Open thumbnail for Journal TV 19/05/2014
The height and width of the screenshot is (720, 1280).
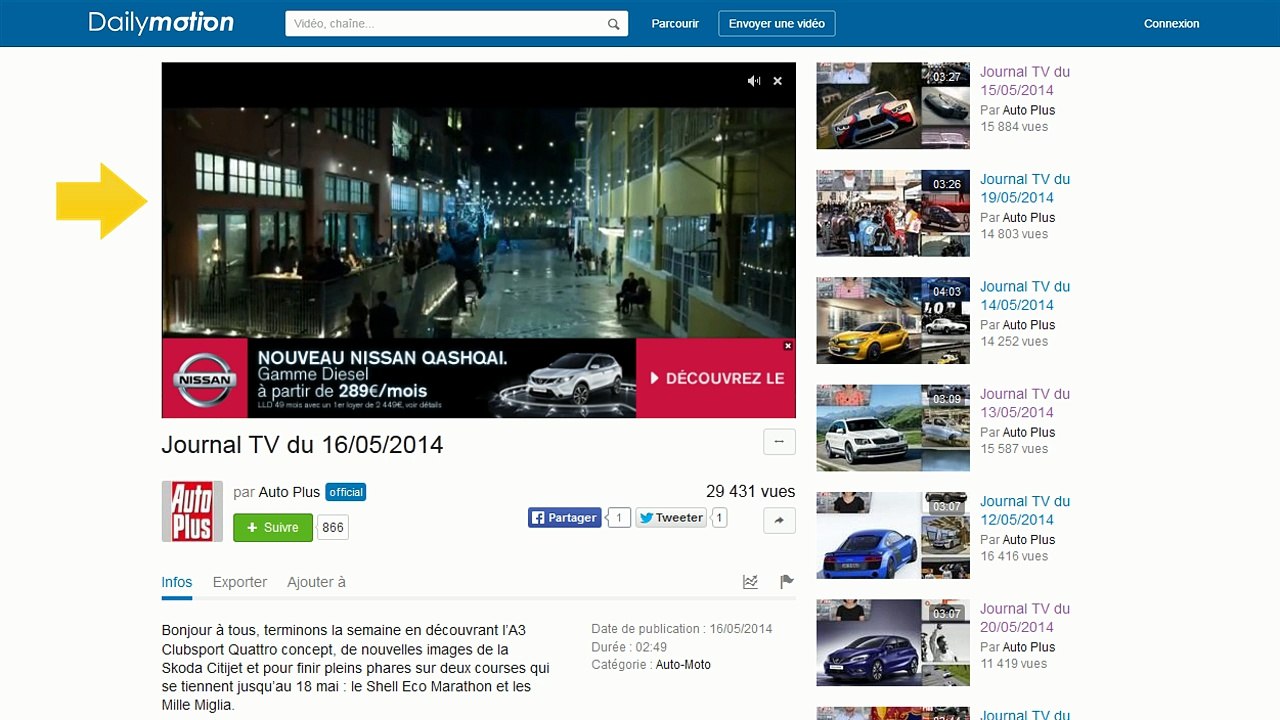click(893, 213)
